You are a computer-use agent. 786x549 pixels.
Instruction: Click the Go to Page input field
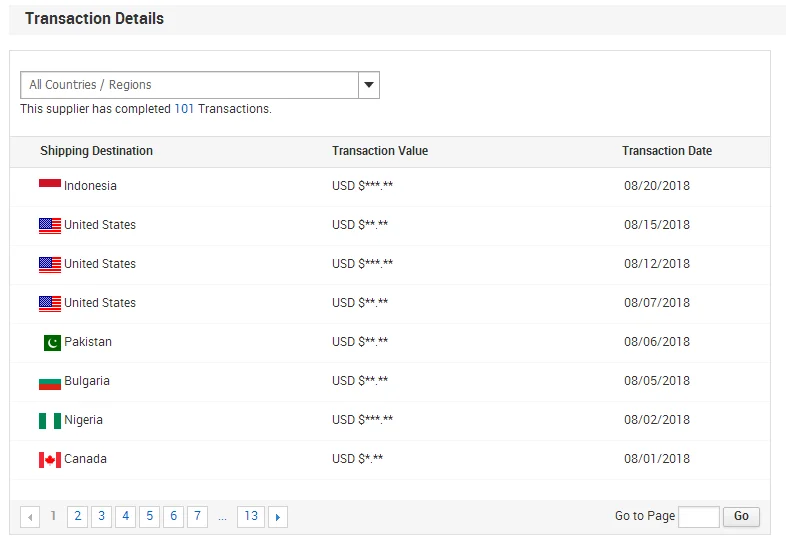(699, 517)
